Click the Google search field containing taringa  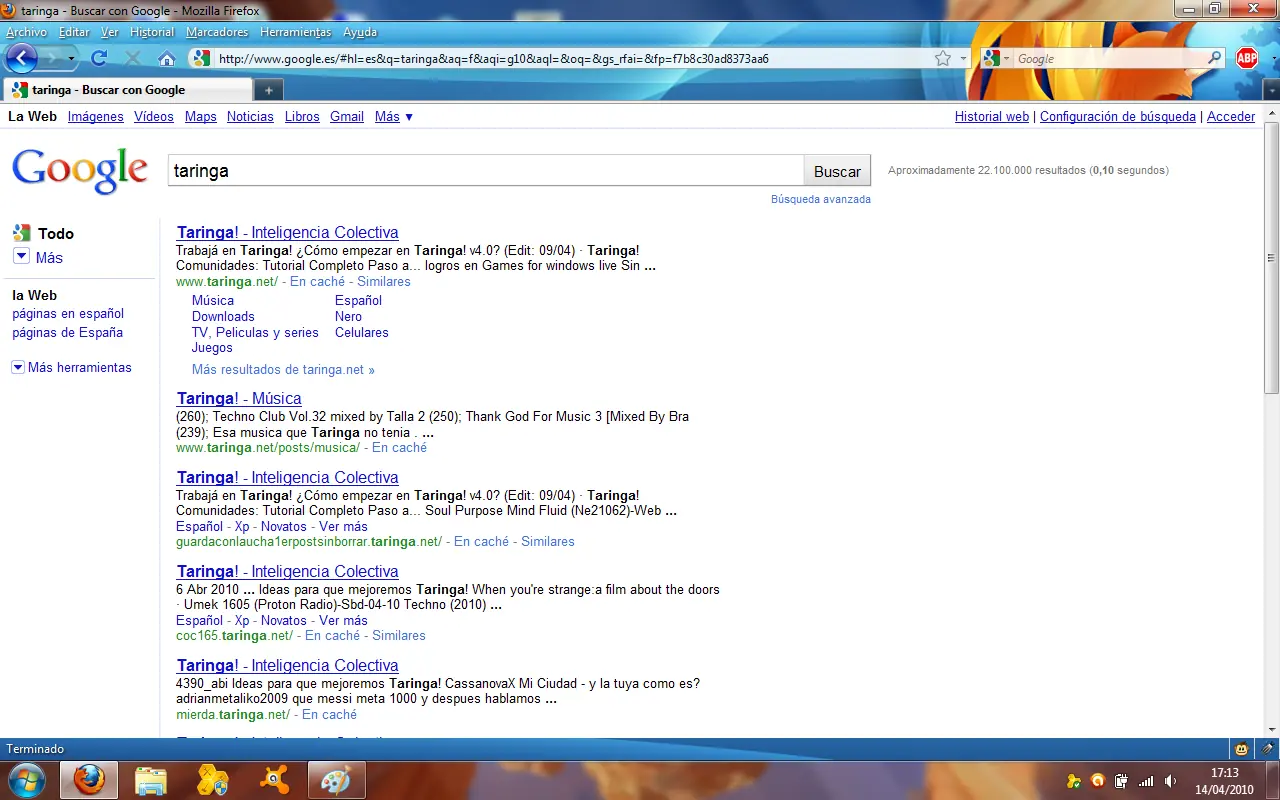485,171
